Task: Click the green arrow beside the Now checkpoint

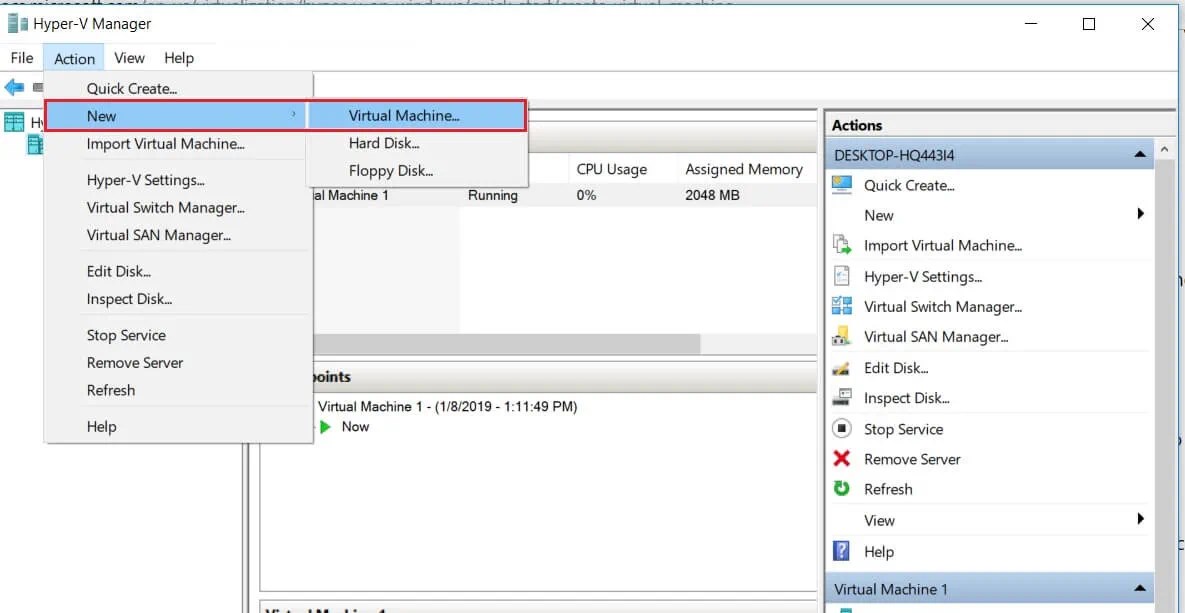Action: (327, 426)
